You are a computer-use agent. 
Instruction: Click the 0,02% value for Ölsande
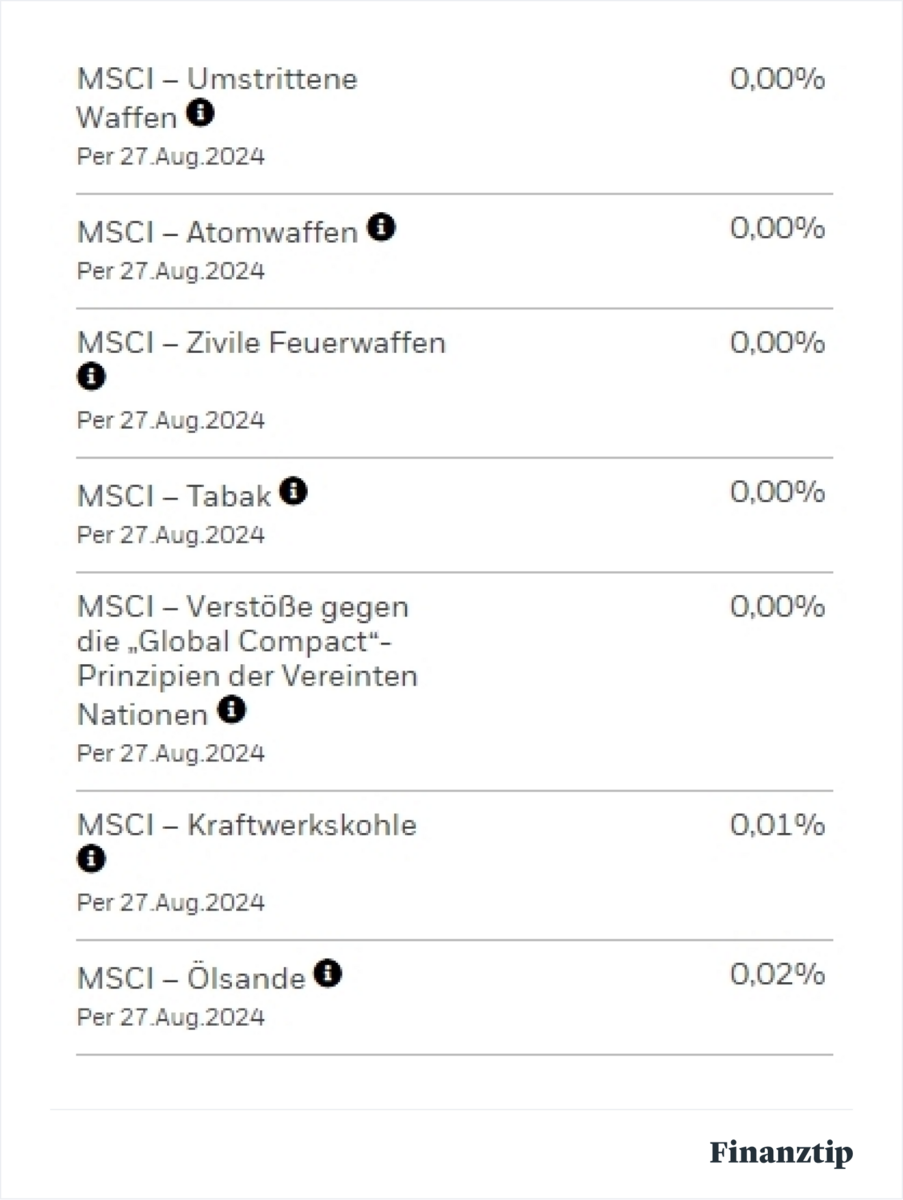[777, 974]
